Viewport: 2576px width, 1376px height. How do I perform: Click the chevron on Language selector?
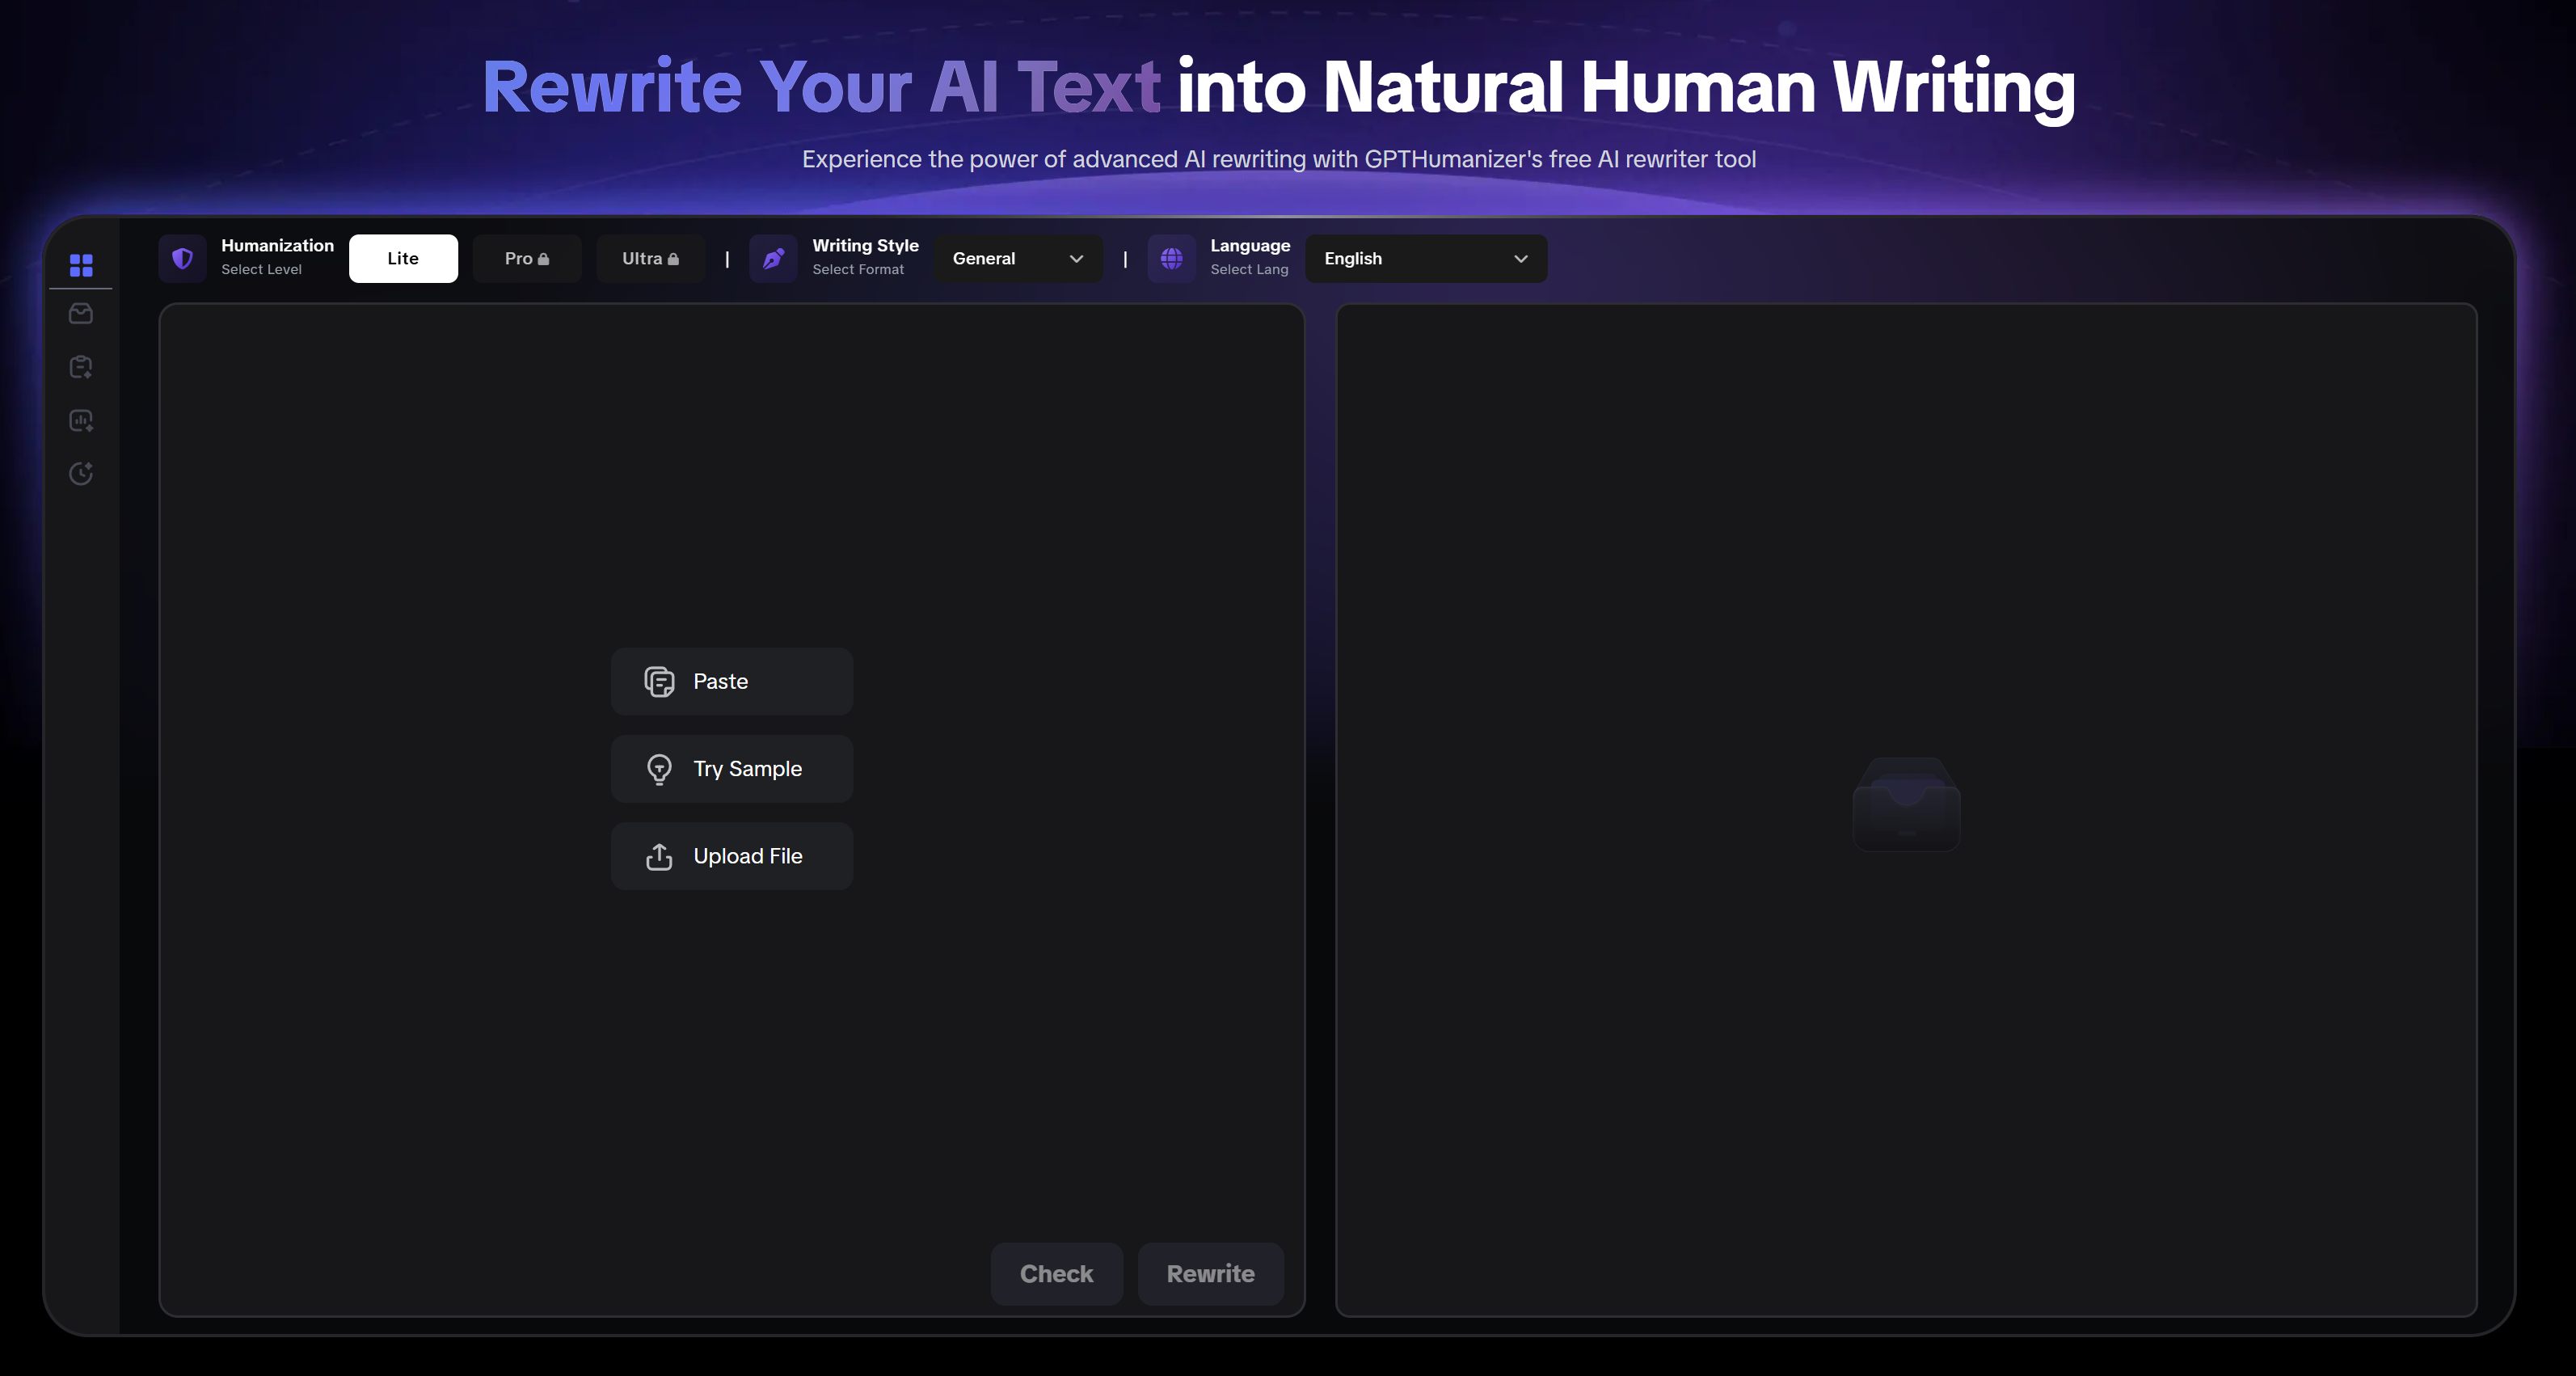tap(1520, 259)
